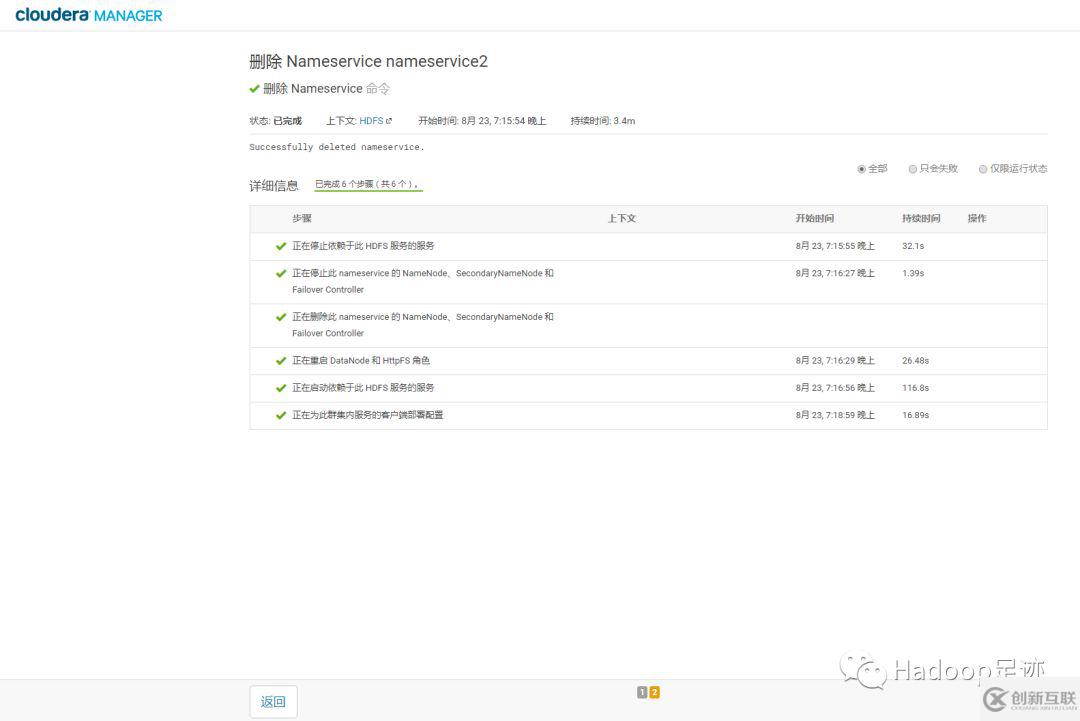Click the message Successfully deleted nameservice.
The width and height of the screenshot is (1080, 721).
[337, 147]
